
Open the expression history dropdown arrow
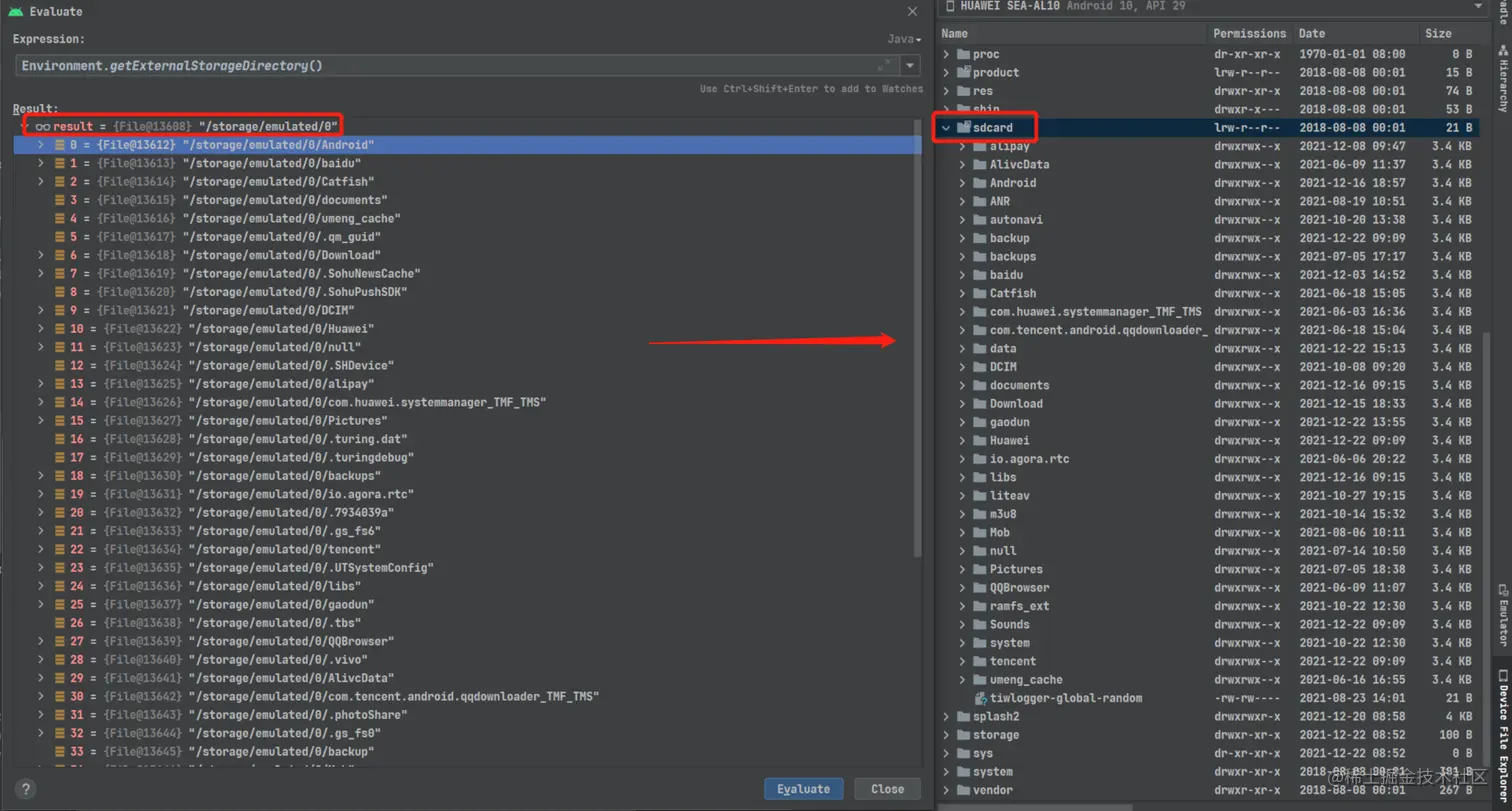(910, 66)
